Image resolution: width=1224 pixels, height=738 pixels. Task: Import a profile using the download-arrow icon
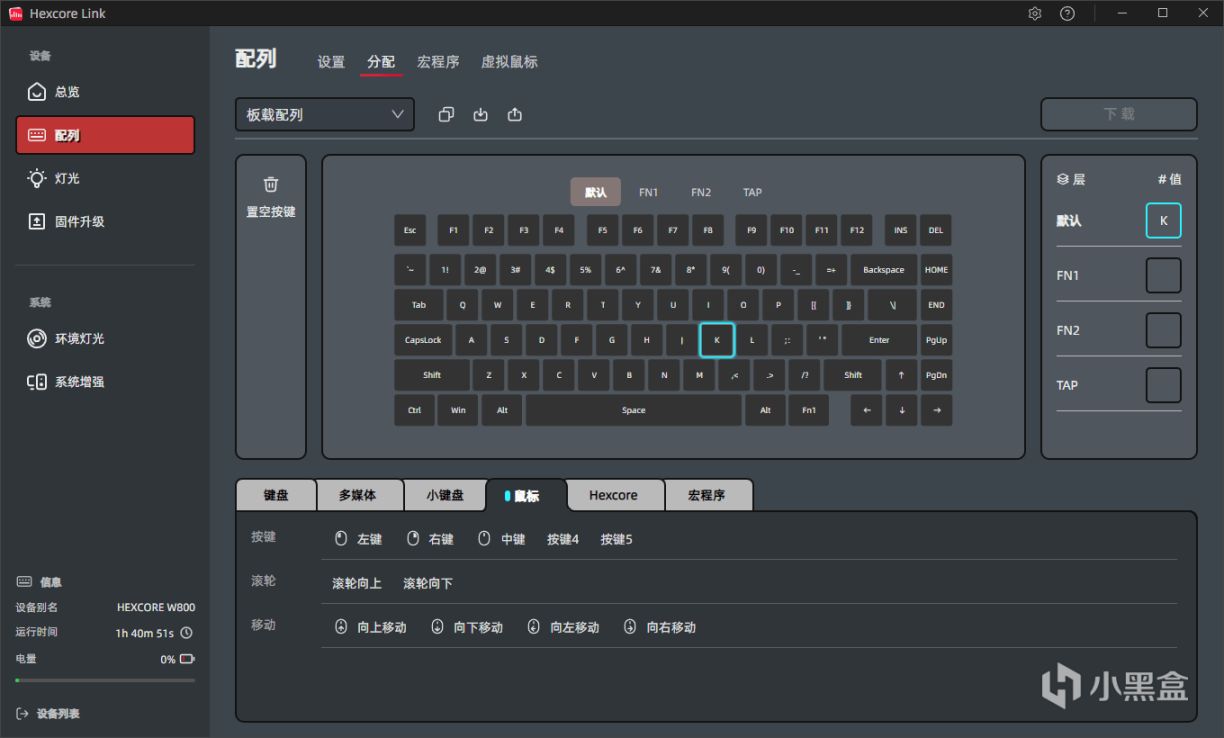[x=480, y=114]
